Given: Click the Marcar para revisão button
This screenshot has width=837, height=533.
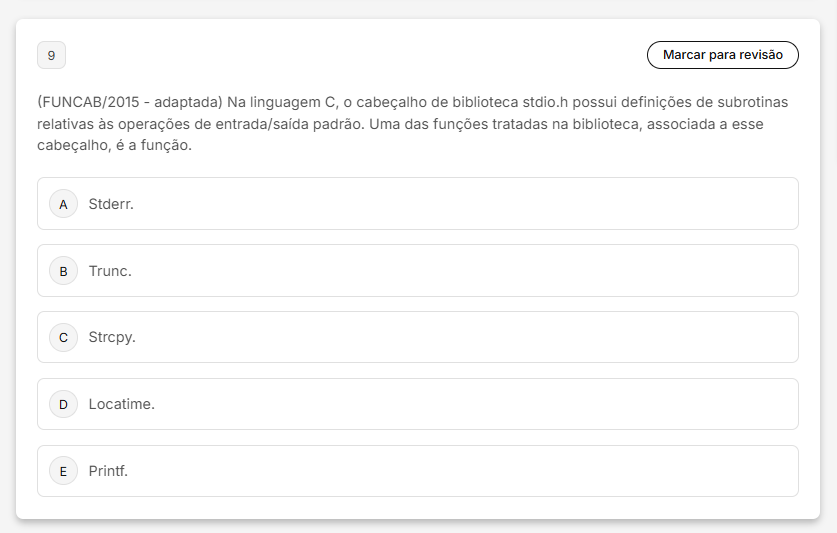Looking at the screenshot, I should point(722,55).
